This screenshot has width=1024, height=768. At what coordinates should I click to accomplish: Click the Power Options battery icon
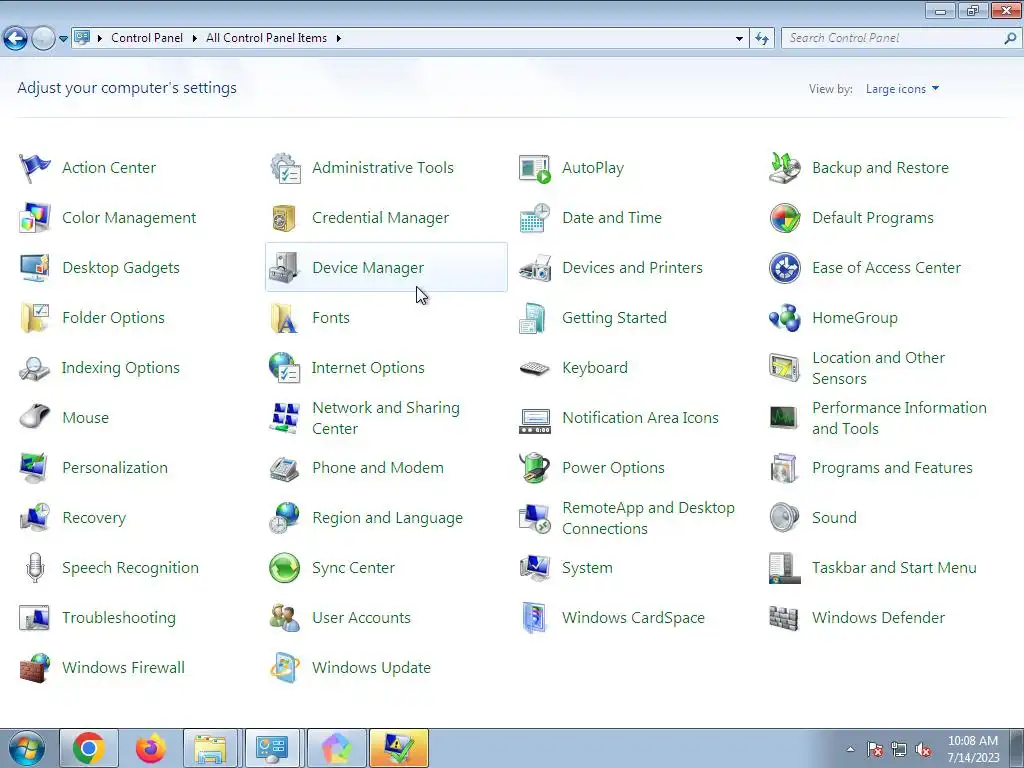pos(535,468)
